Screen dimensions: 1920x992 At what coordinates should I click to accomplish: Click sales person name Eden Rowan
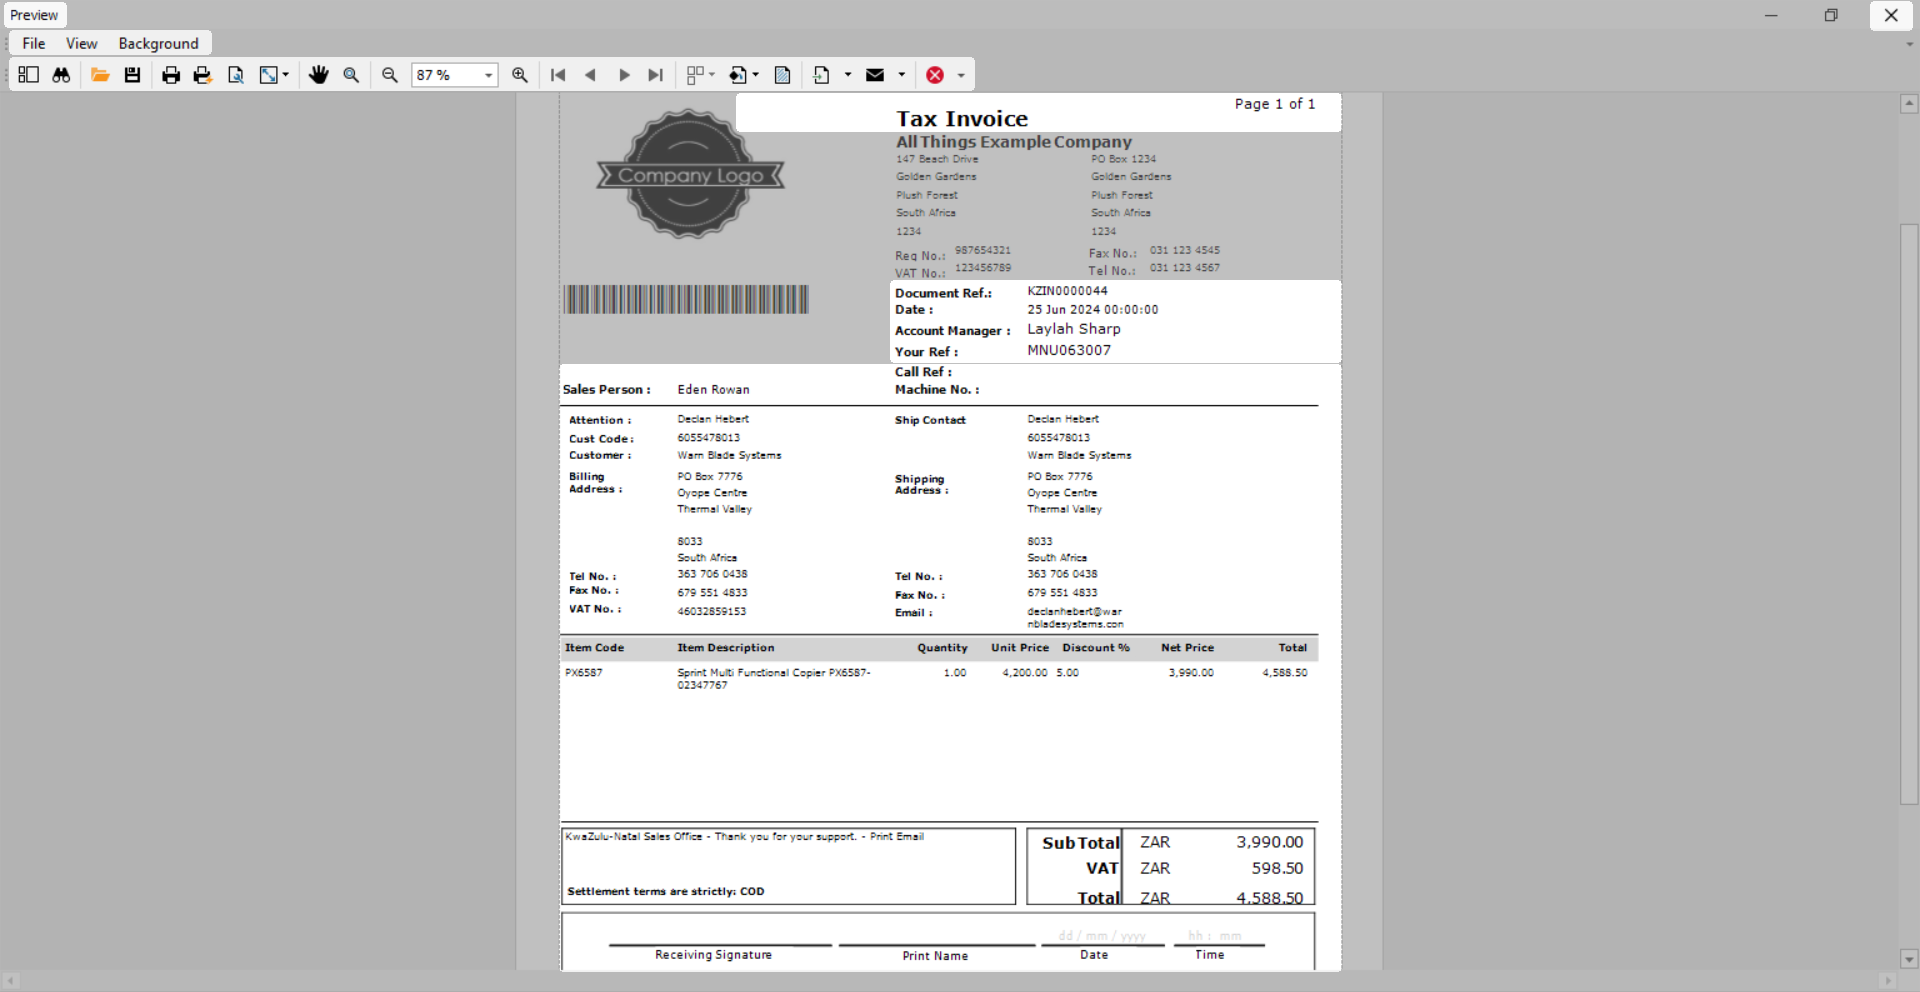(713, 390)
